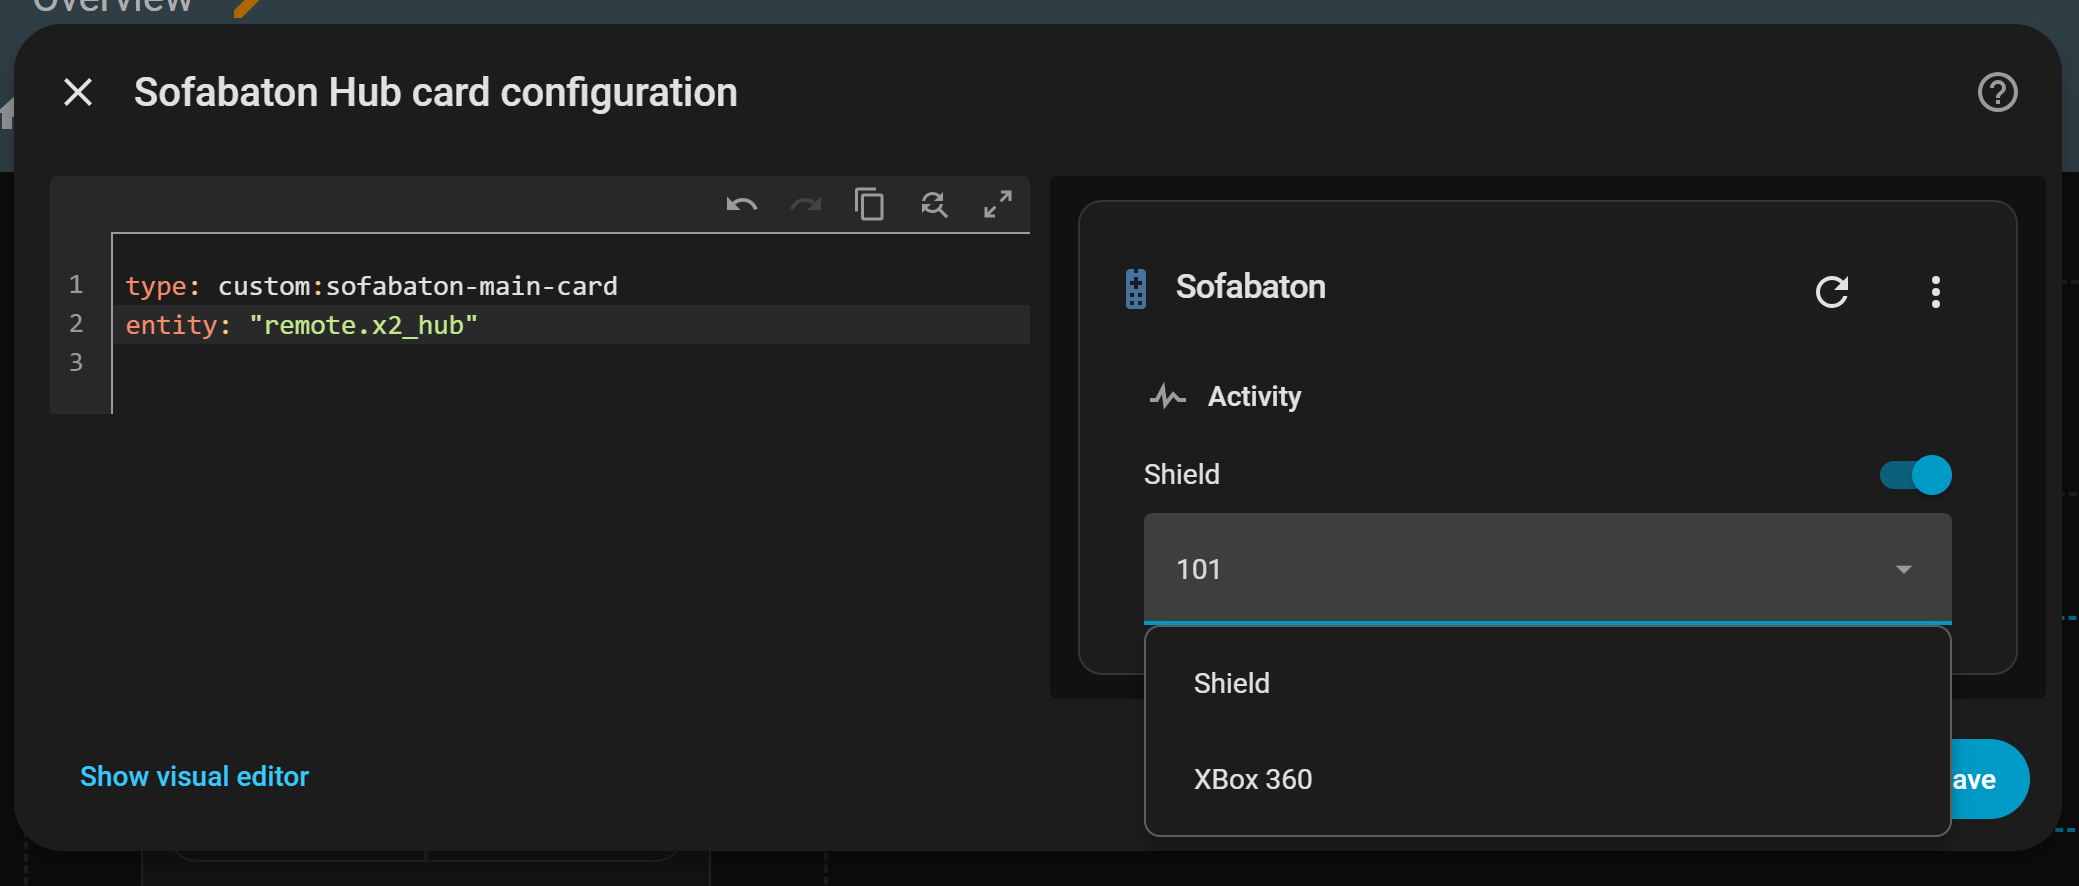
Task: Expand the code editor to fullscreen
Action: [998, 204]
